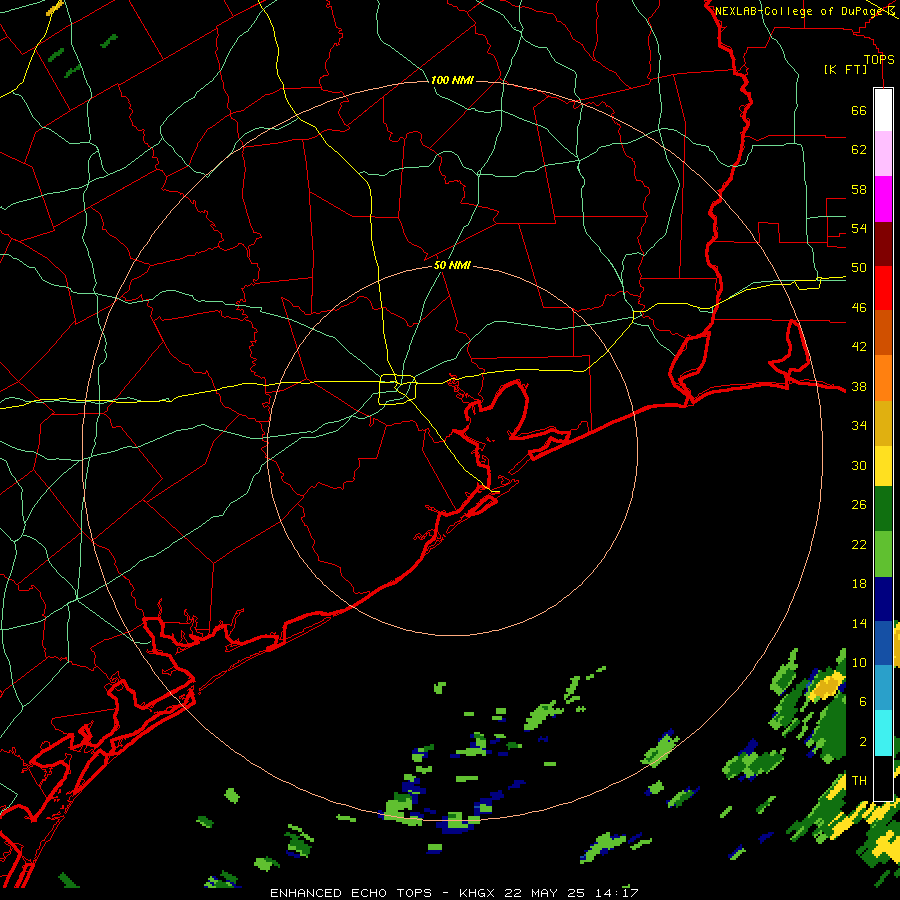Click the 22 legend value
The height and width of the screenshot is (900, 900).
click(859, 544)
